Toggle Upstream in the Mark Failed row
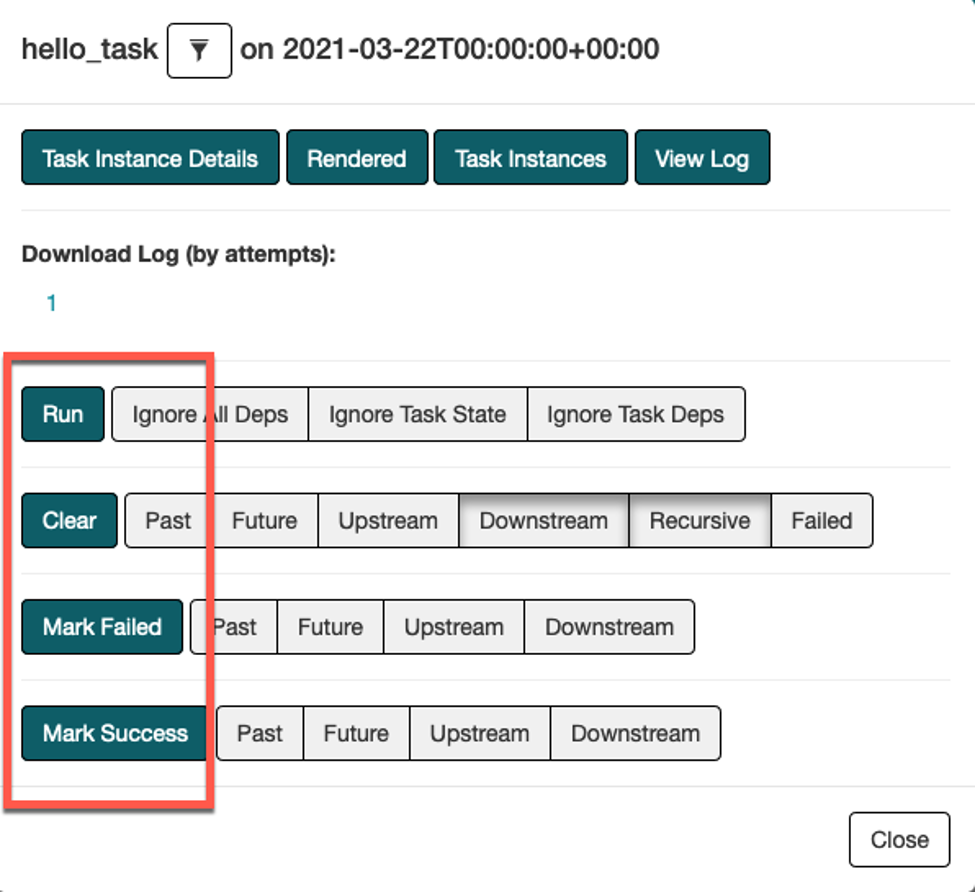 click(x=453, y=627)
